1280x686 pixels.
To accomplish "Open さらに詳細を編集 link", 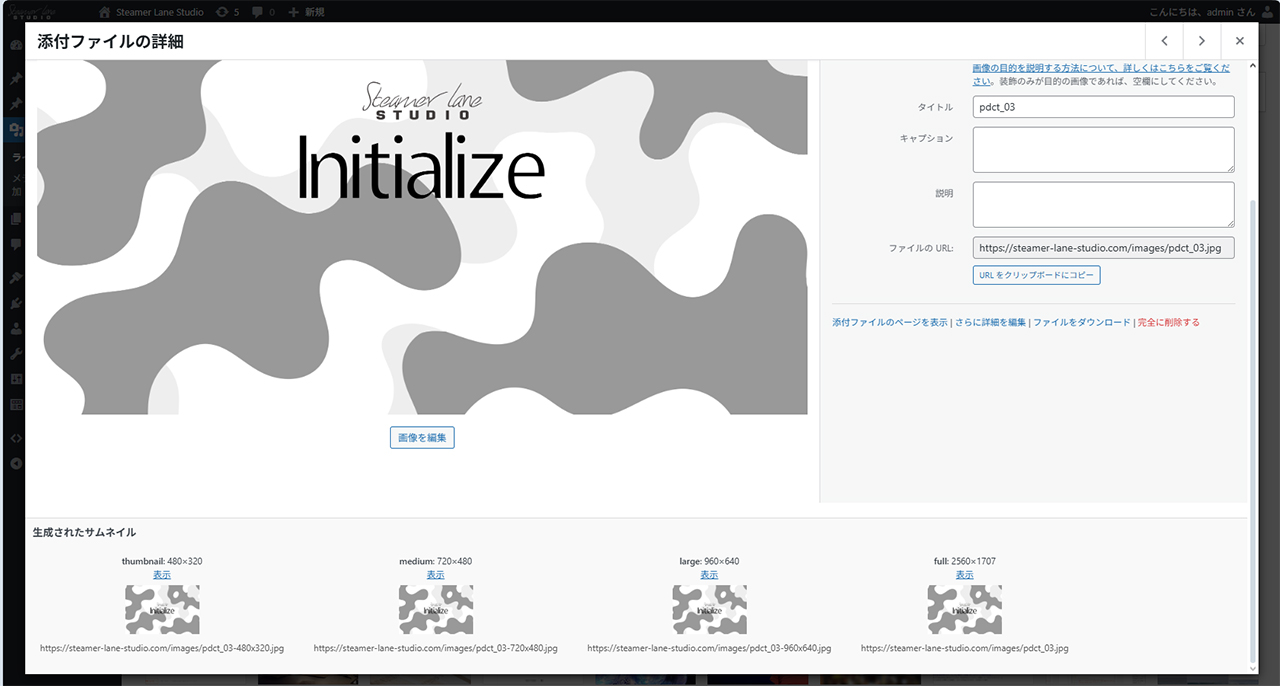I will pos(990,323).
